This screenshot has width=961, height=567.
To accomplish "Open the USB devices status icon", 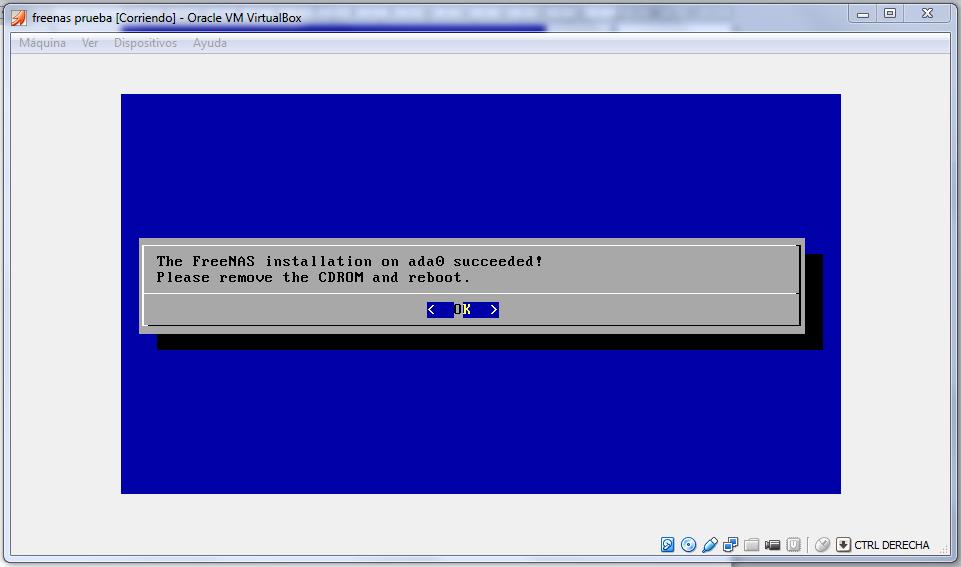I will 710,545.
